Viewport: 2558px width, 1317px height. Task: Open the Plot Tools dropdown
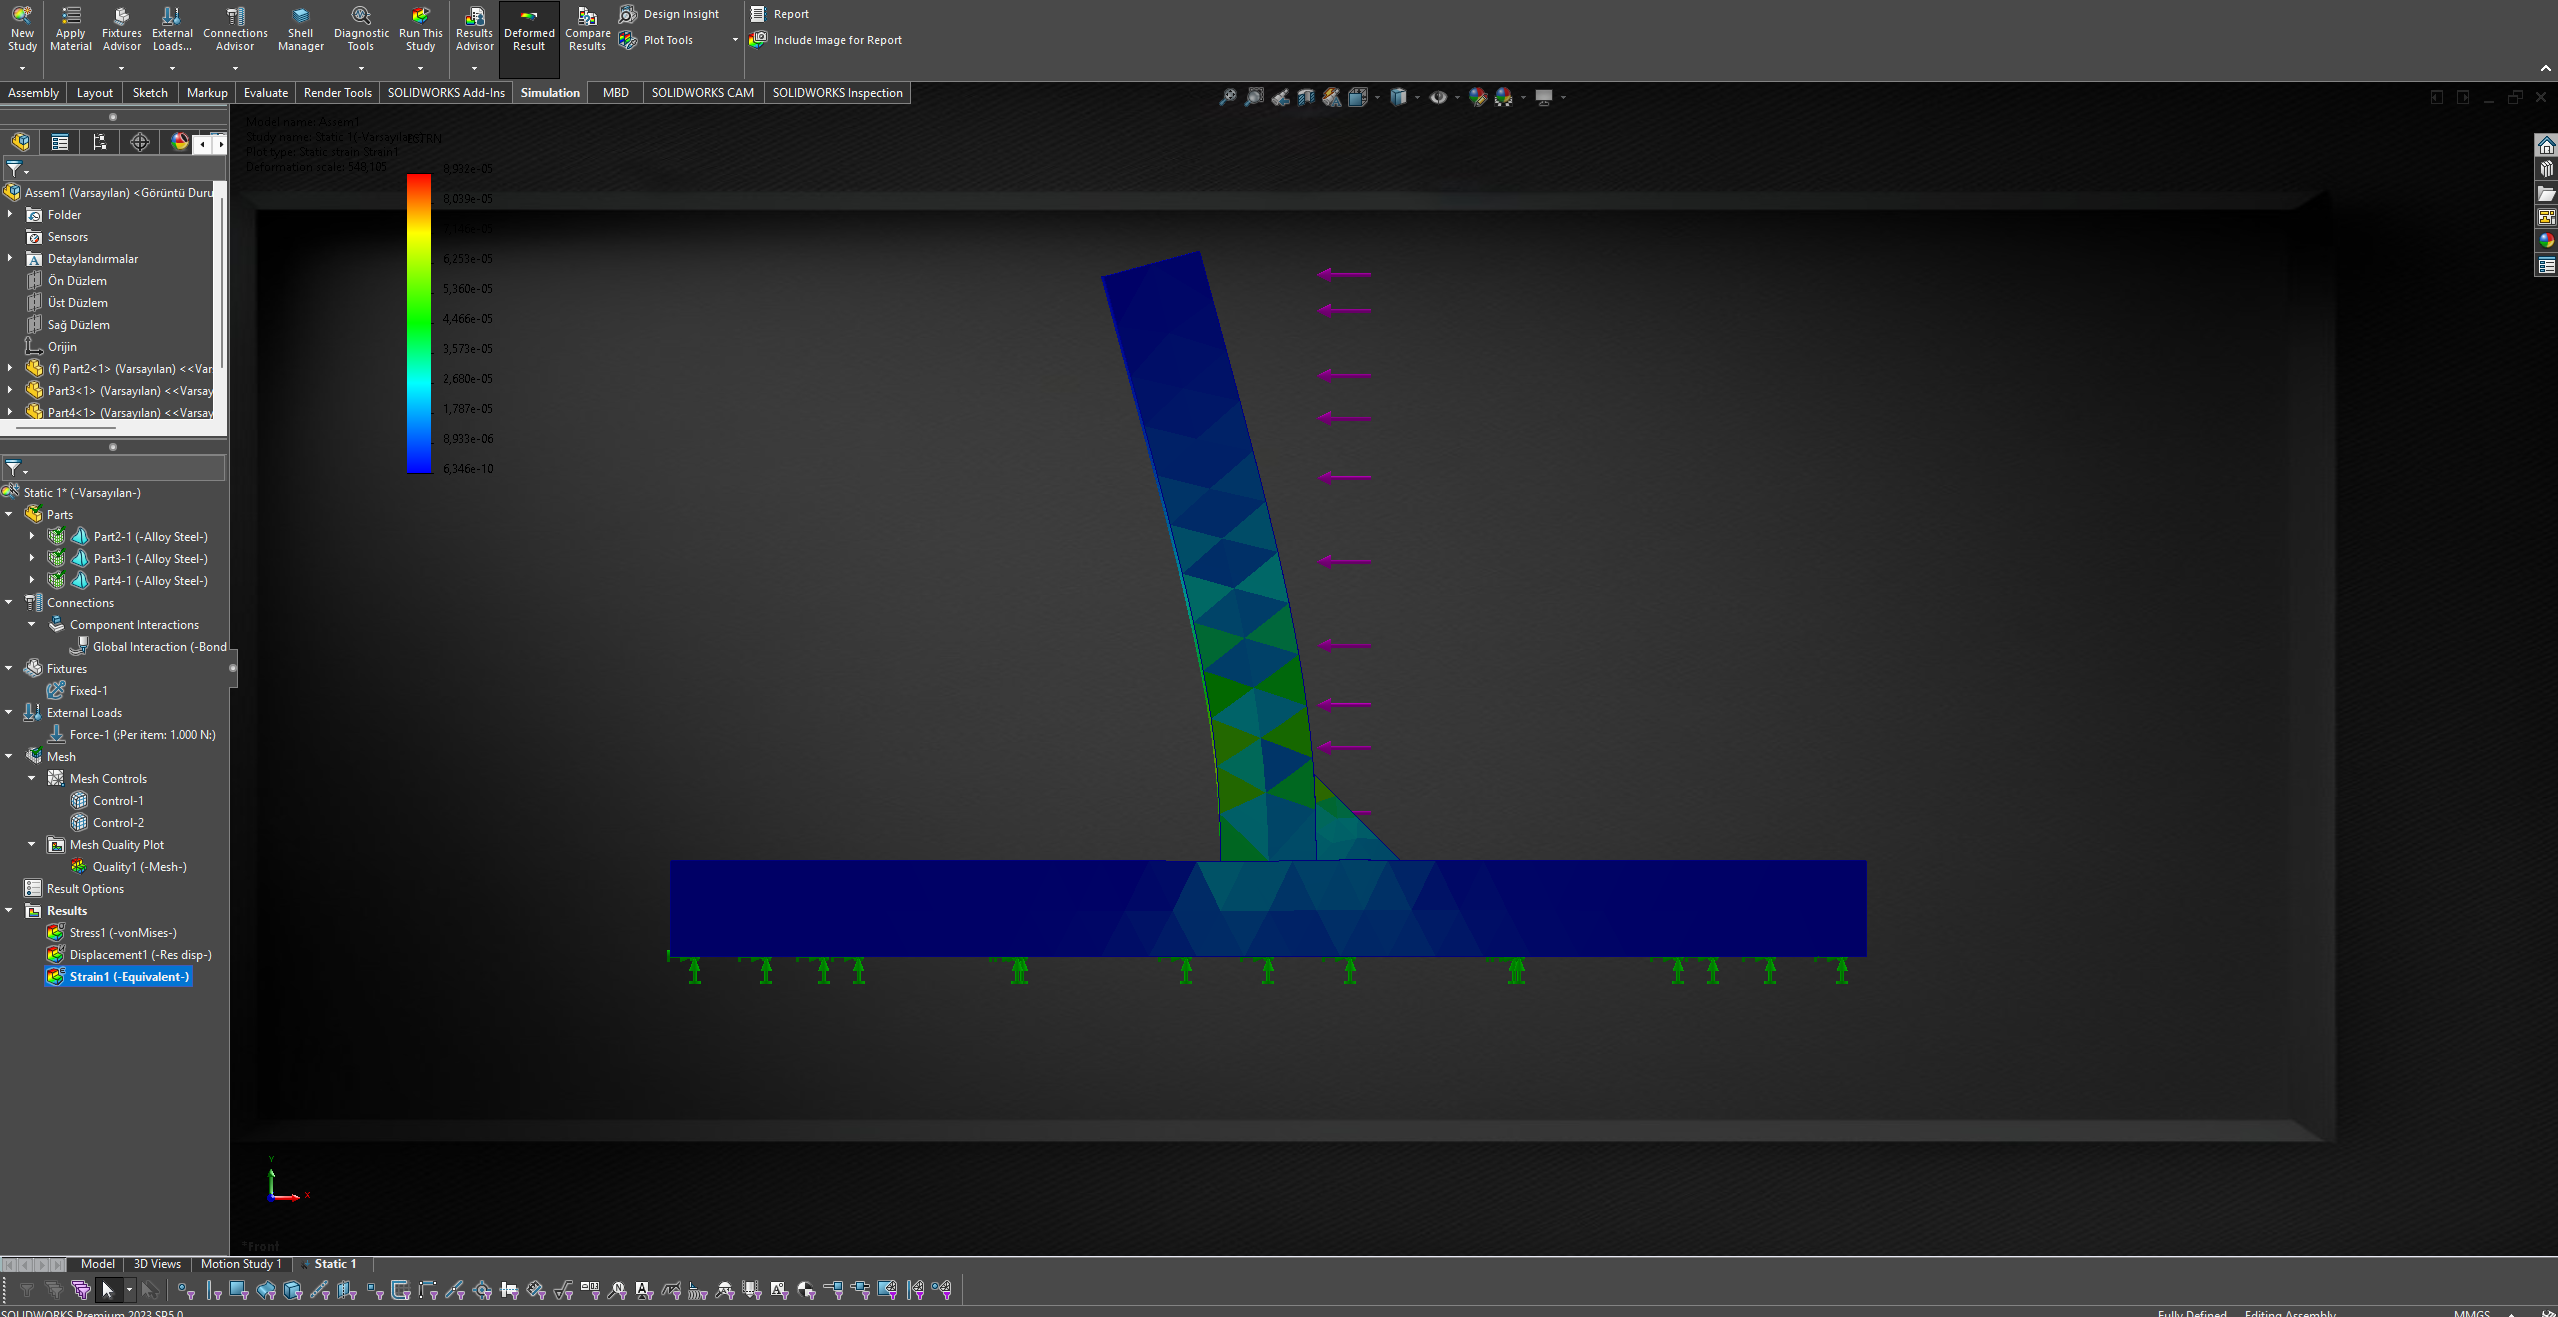click(735, 40)
